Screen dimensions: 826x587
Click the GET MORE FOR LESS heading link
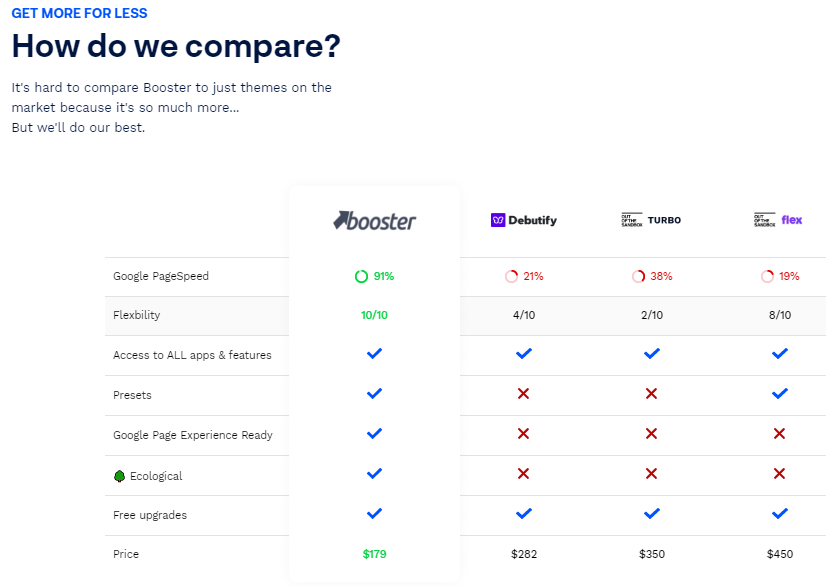click(x=79, y=13)
